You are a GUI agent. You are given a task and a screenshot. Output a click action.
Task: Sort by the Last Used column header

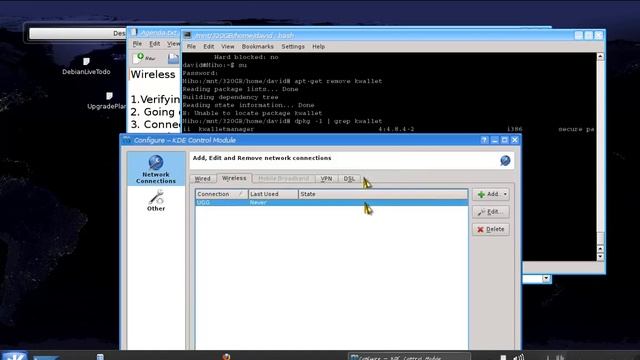273,194
